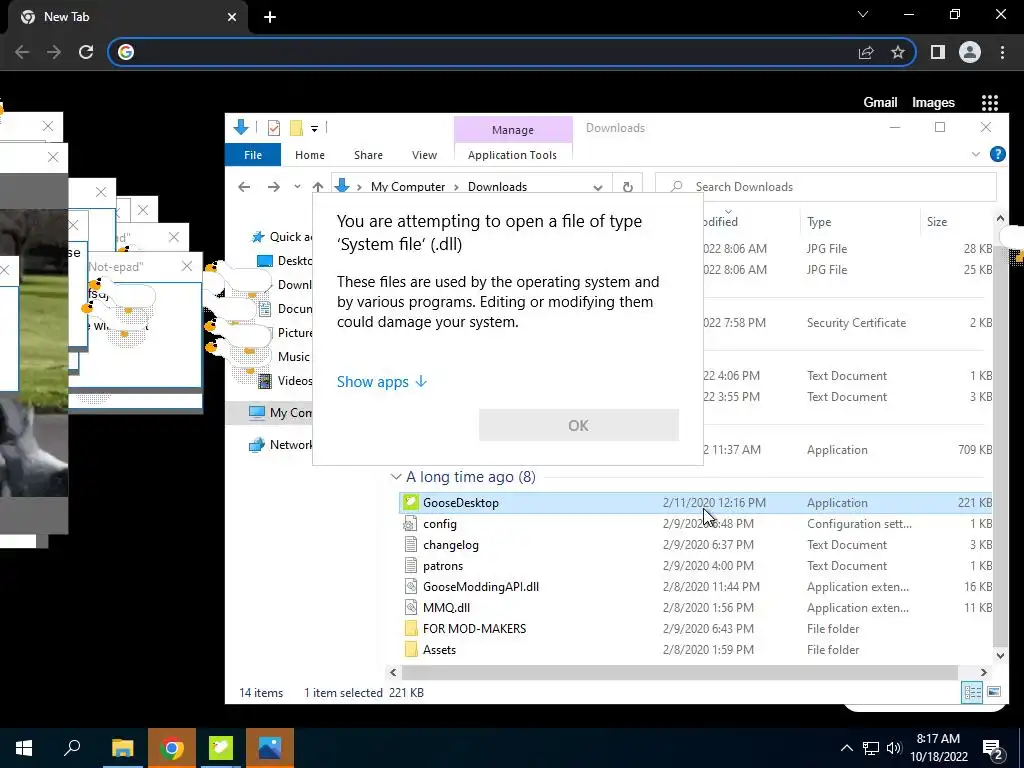Open Chrome profile avatar
The image size is (1024, 768).
(x=970, y=52)
